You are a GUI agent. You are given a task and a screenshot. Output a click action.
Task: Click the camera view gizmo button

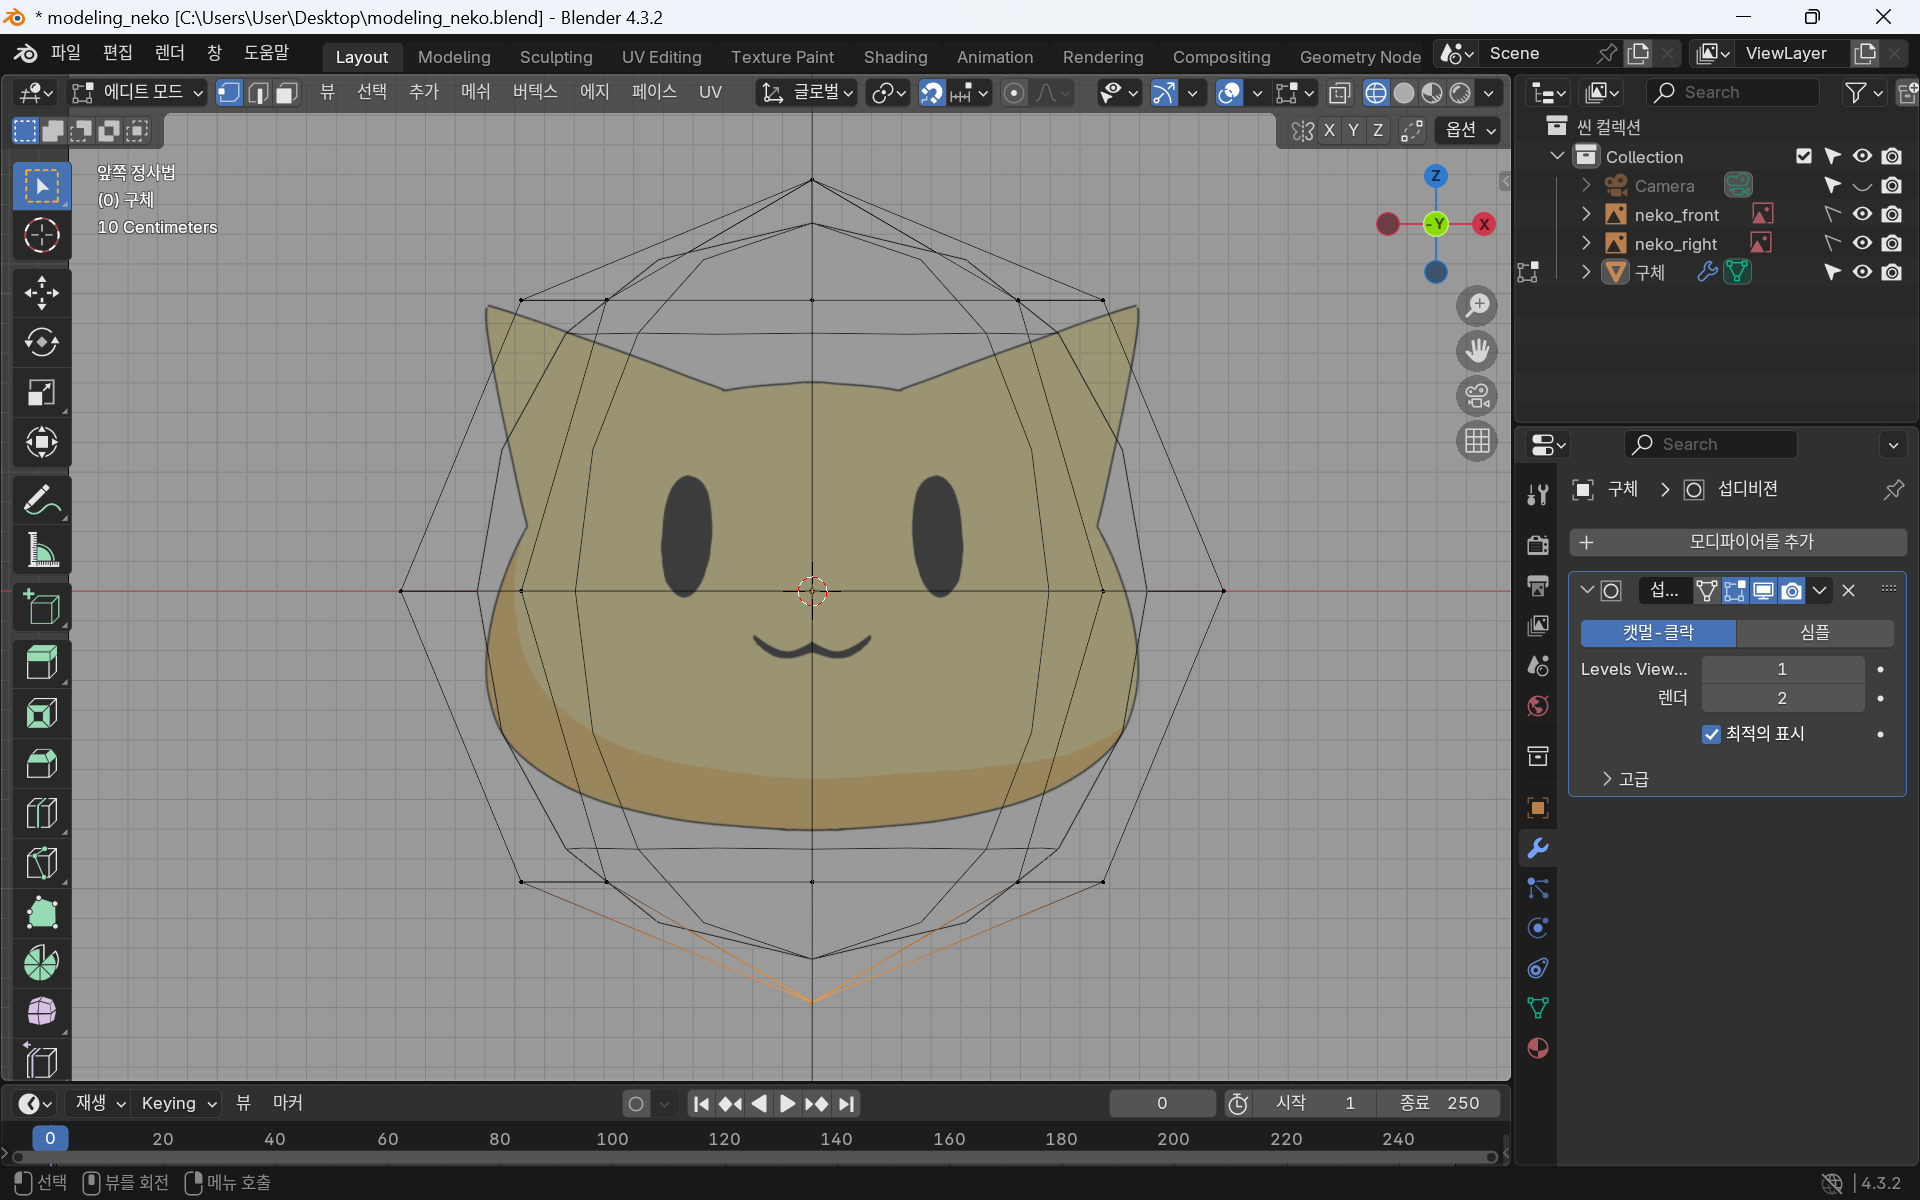click(1477, 396)
